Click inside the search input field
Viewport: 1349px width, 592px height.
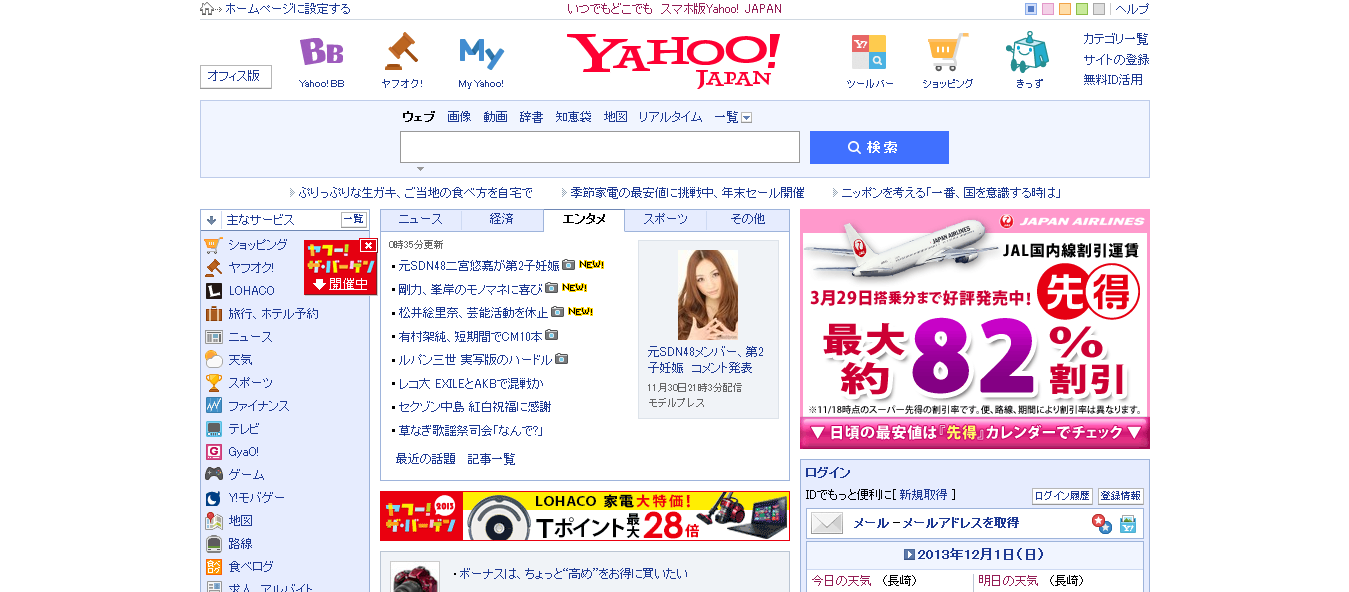click(600, 147)
